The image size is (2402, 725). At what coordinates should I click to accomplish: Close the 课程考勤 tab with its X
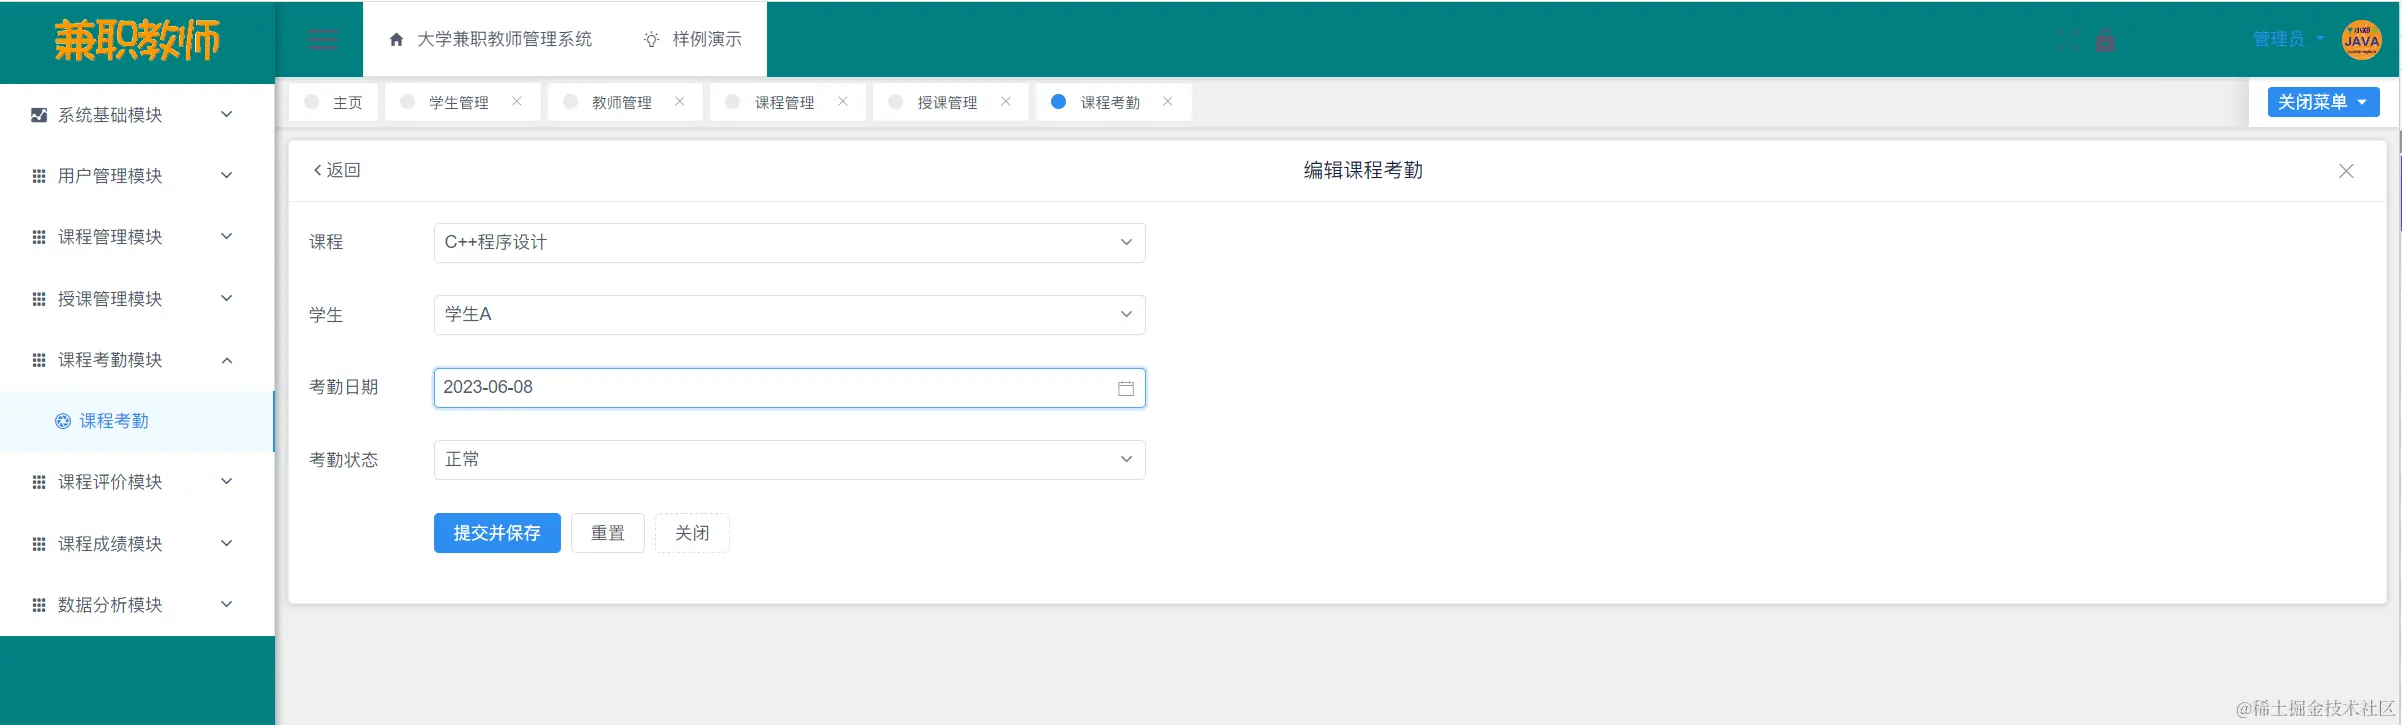(1168, 101)
